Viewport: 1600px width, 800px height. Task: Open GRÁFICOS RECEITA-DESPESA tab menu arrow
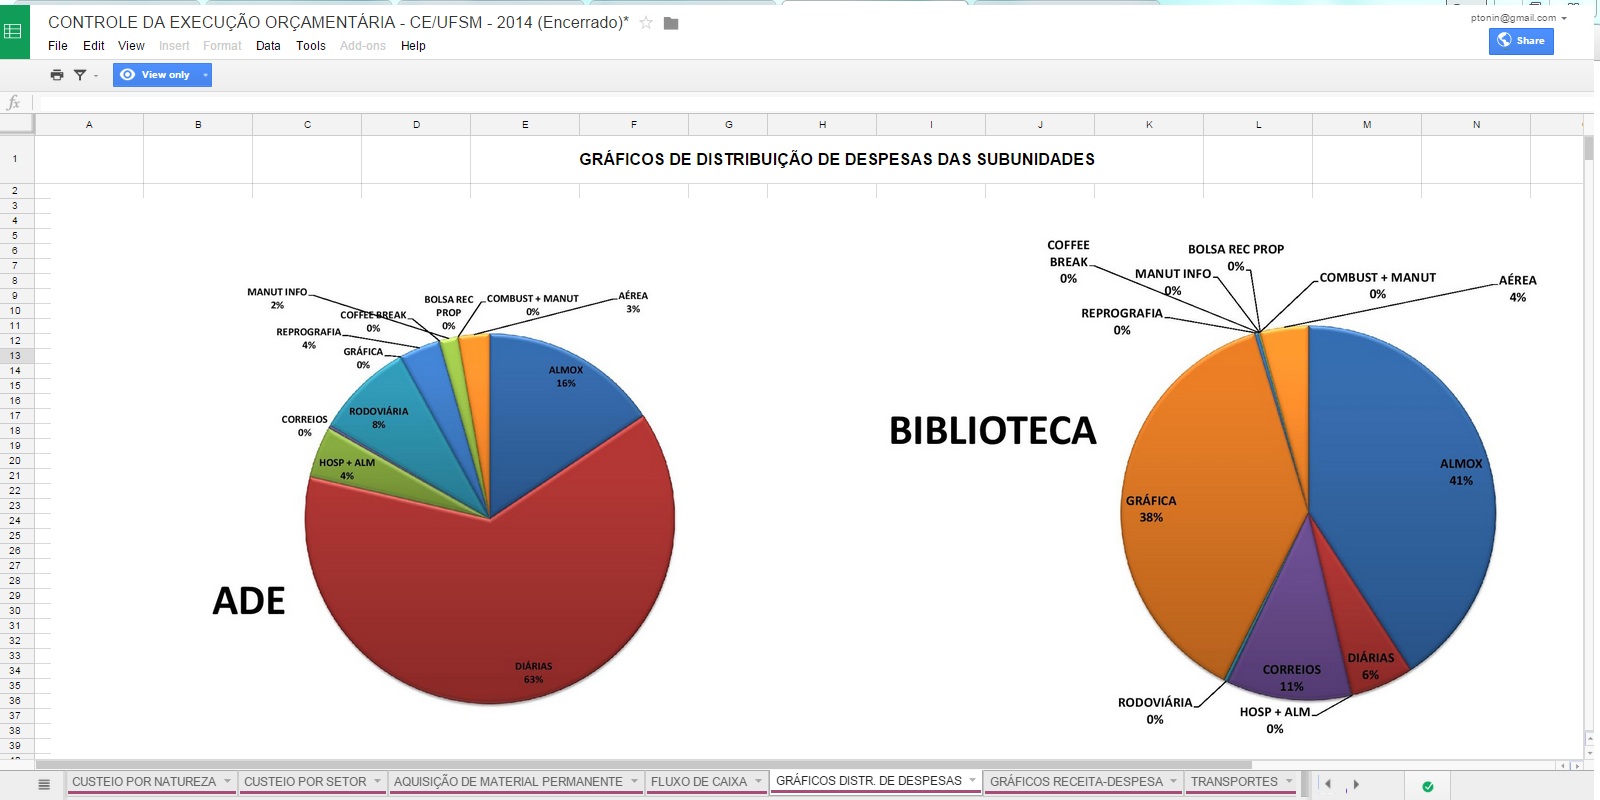[1174, 781]
